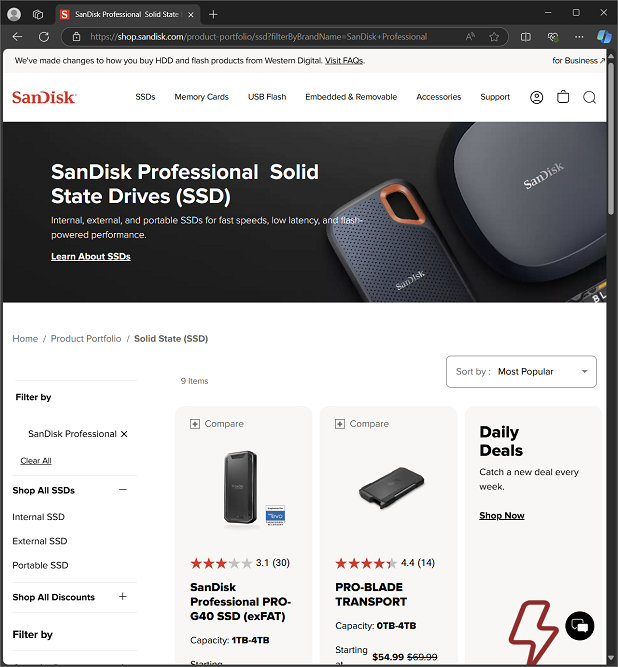
Task: Click the search magnifier icon
Action: 589,97
